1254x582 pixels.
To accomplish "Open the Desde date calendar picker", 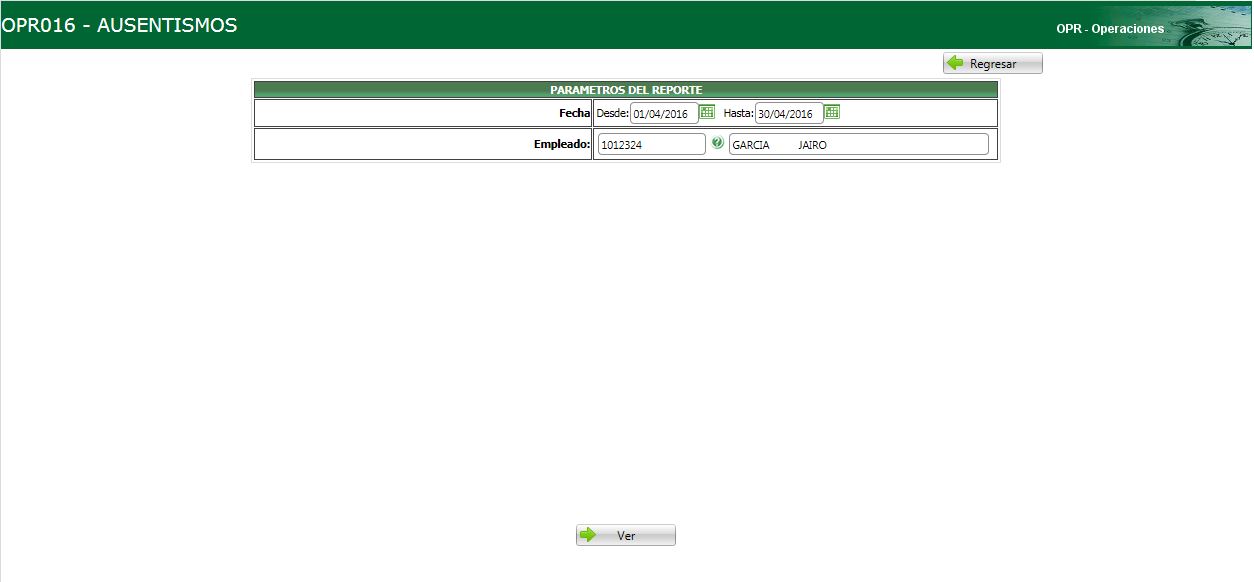I will click(x=707, y=112).
